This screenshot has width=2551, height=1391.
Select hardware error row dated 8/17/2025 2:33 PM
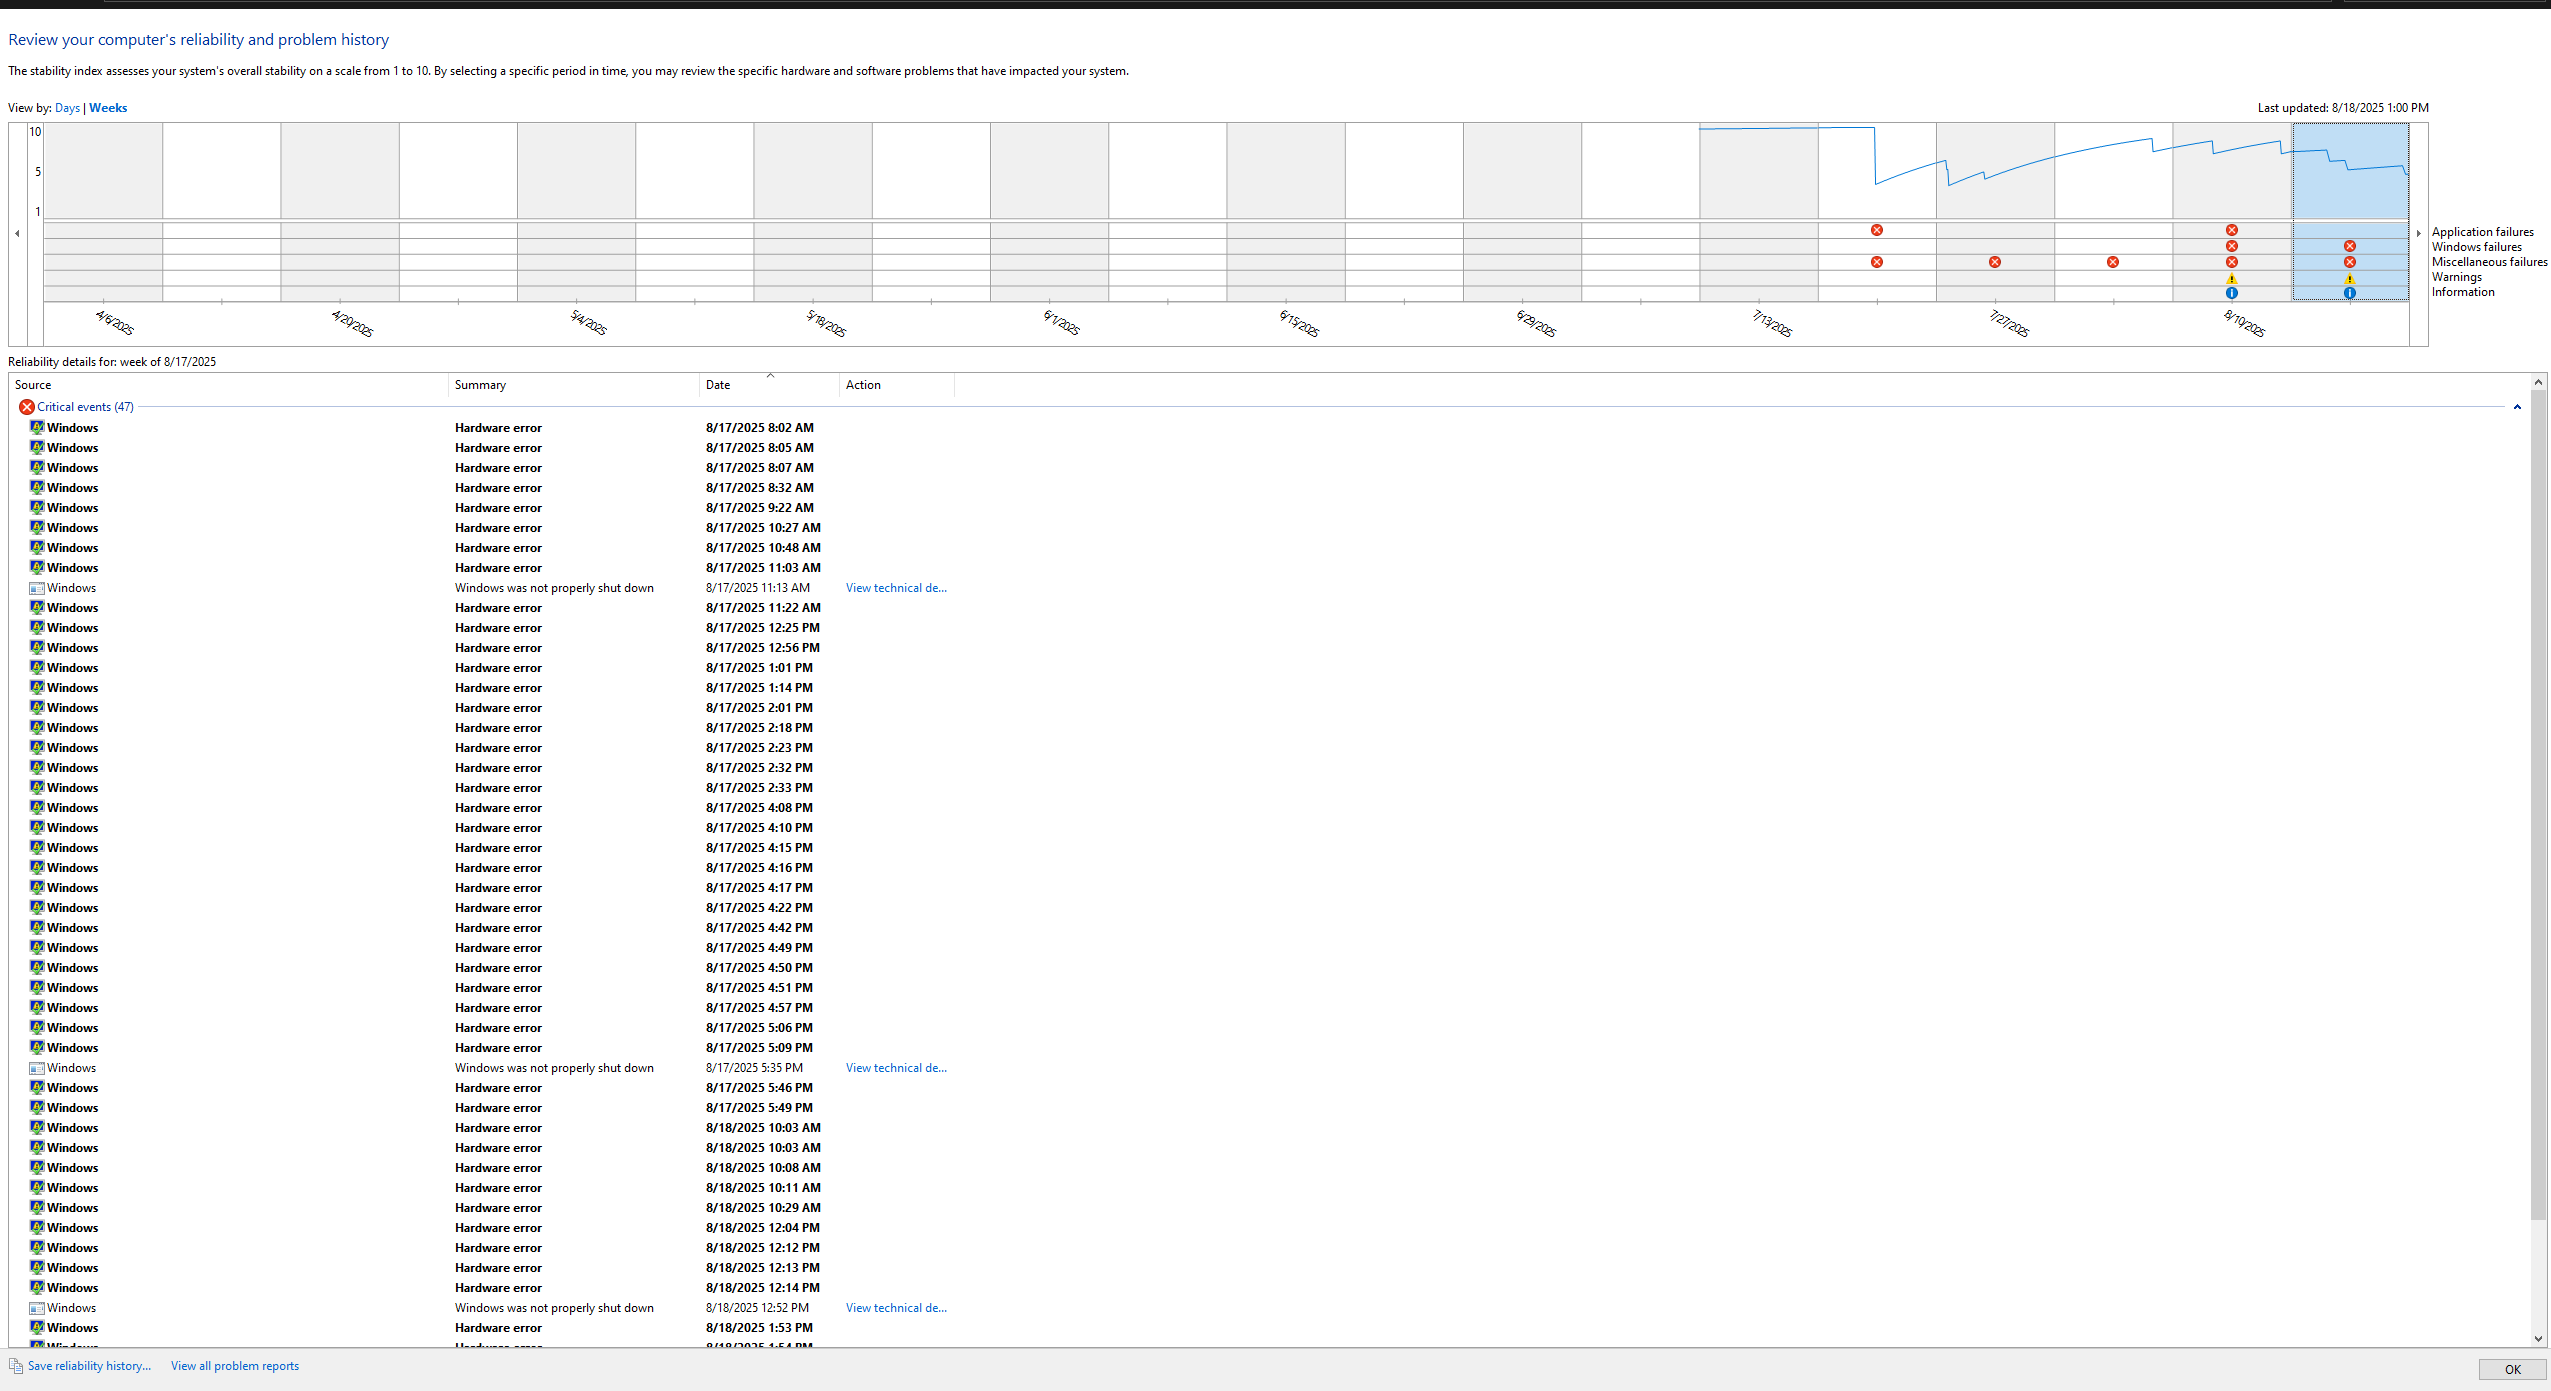click(1268, 788)
